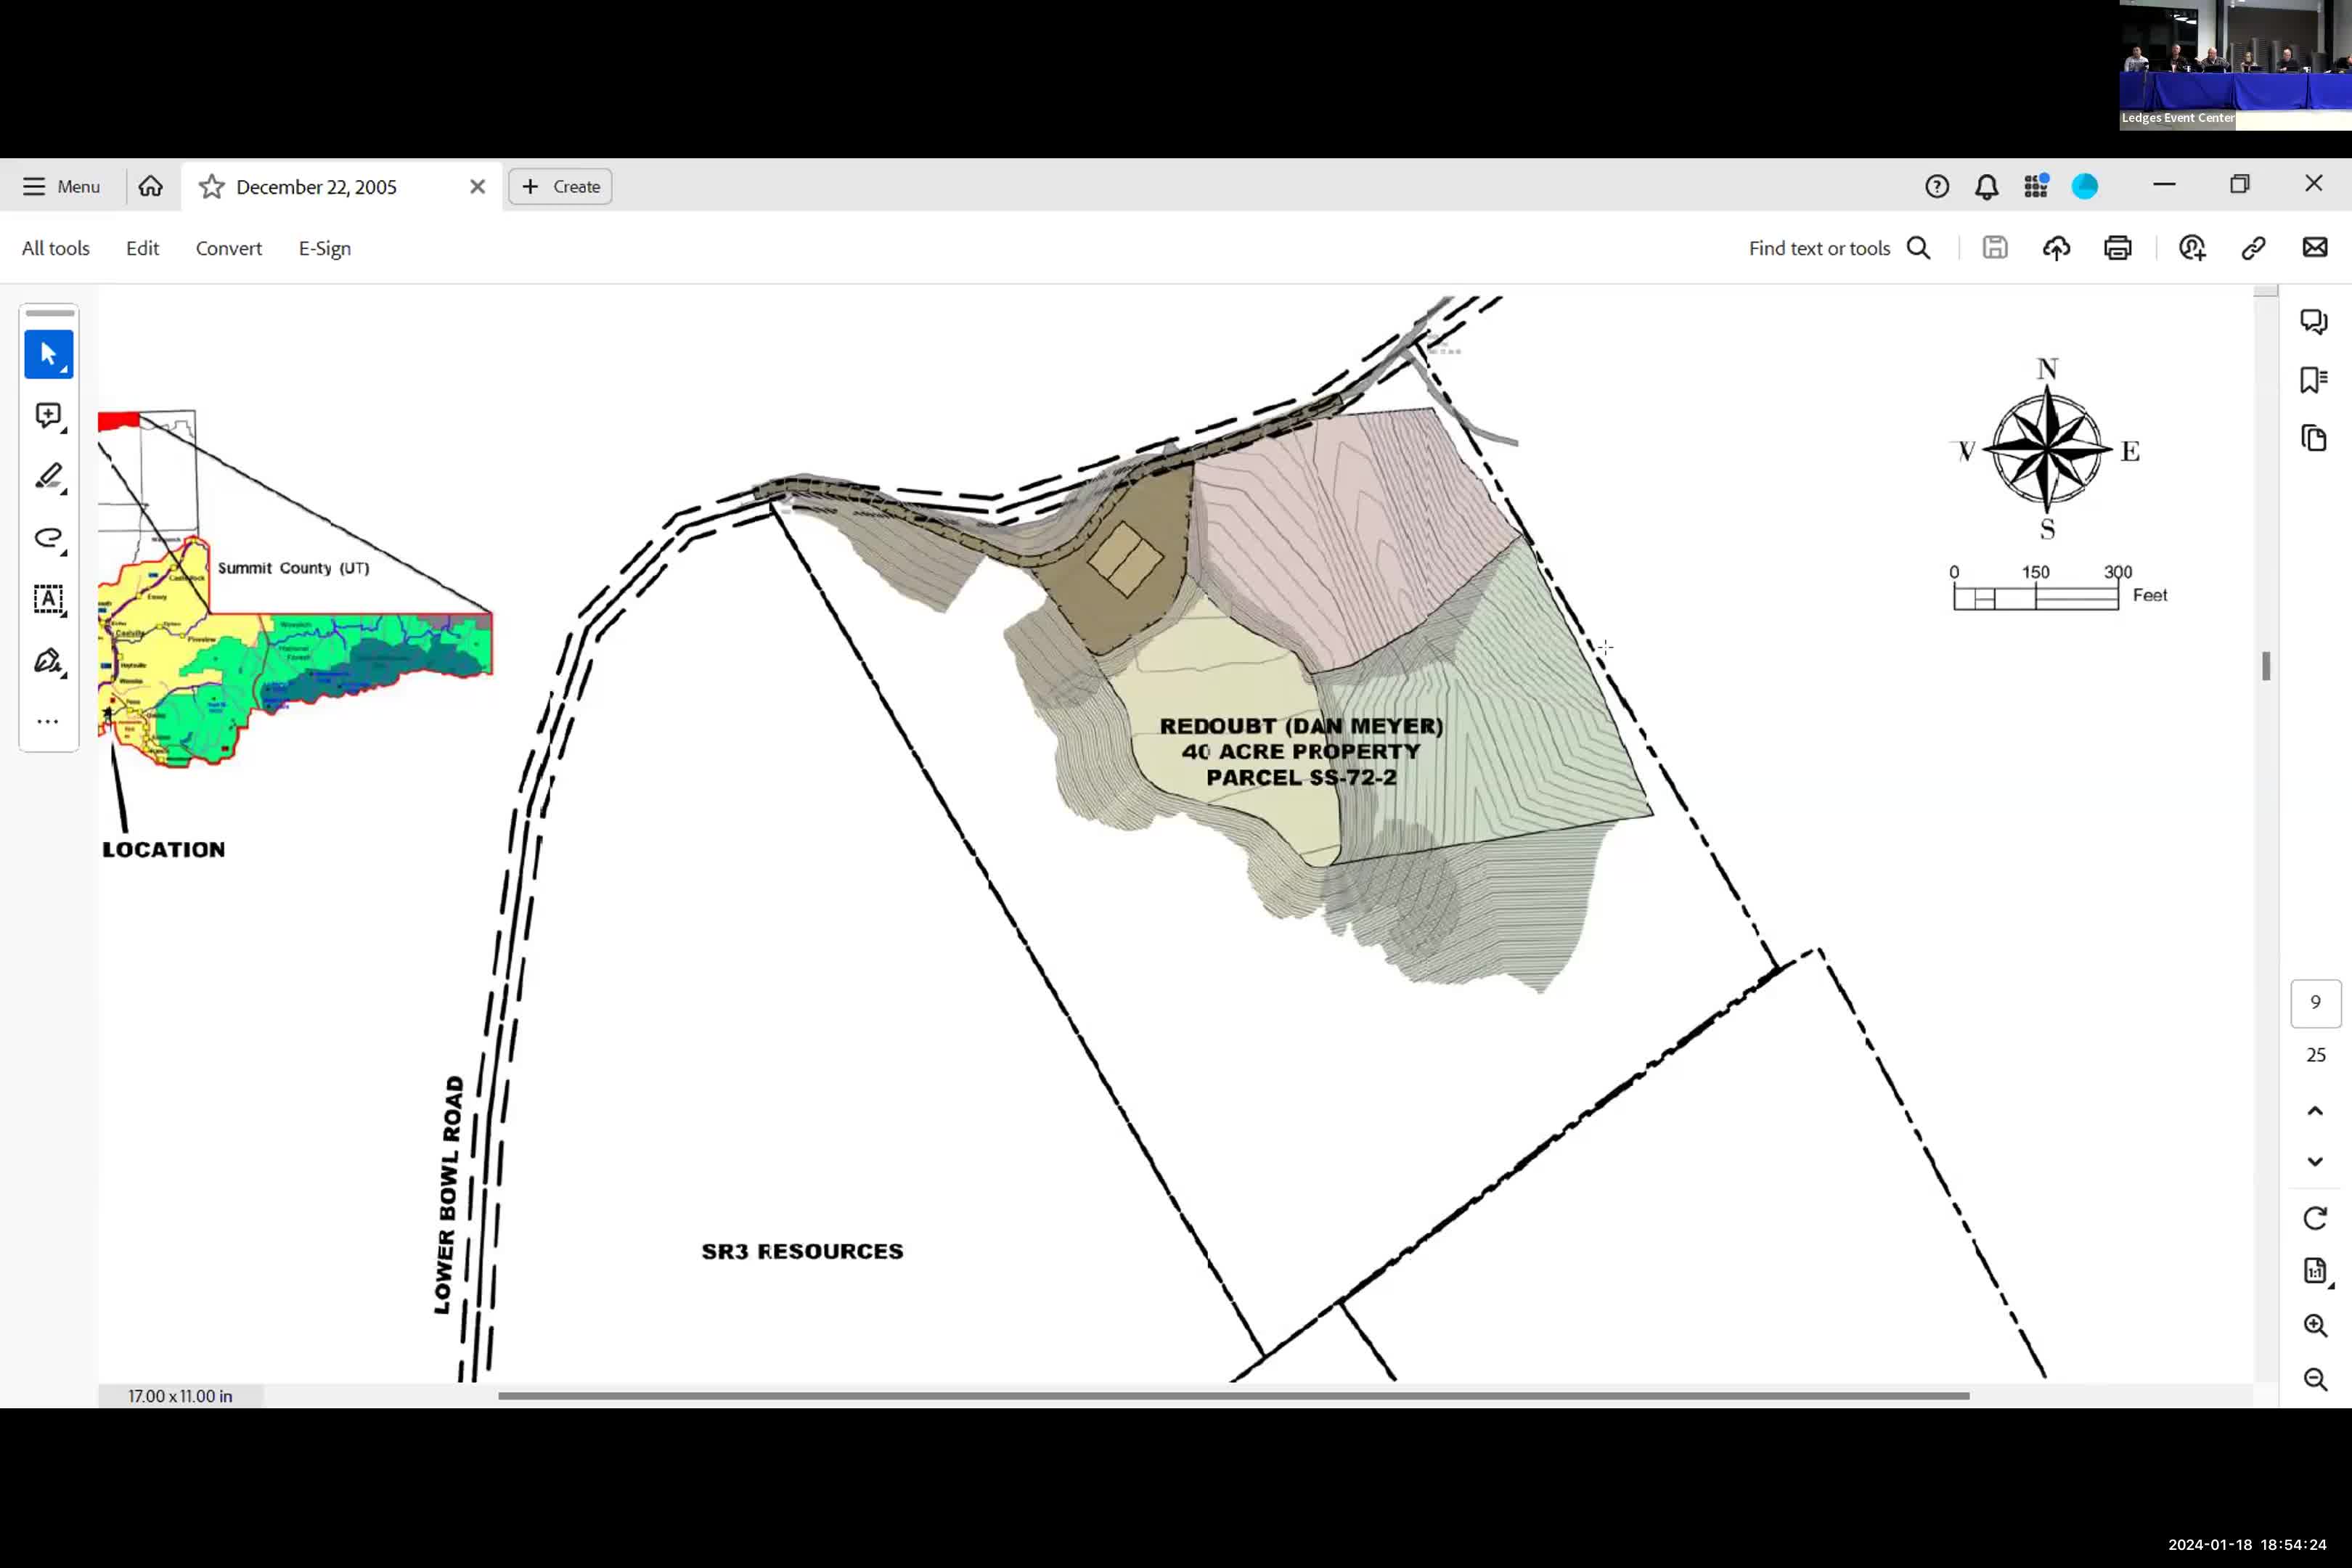This screenshot has width=2352, height=1568.
Task: Zoom in on the page
Action: coord(2315,1325)
